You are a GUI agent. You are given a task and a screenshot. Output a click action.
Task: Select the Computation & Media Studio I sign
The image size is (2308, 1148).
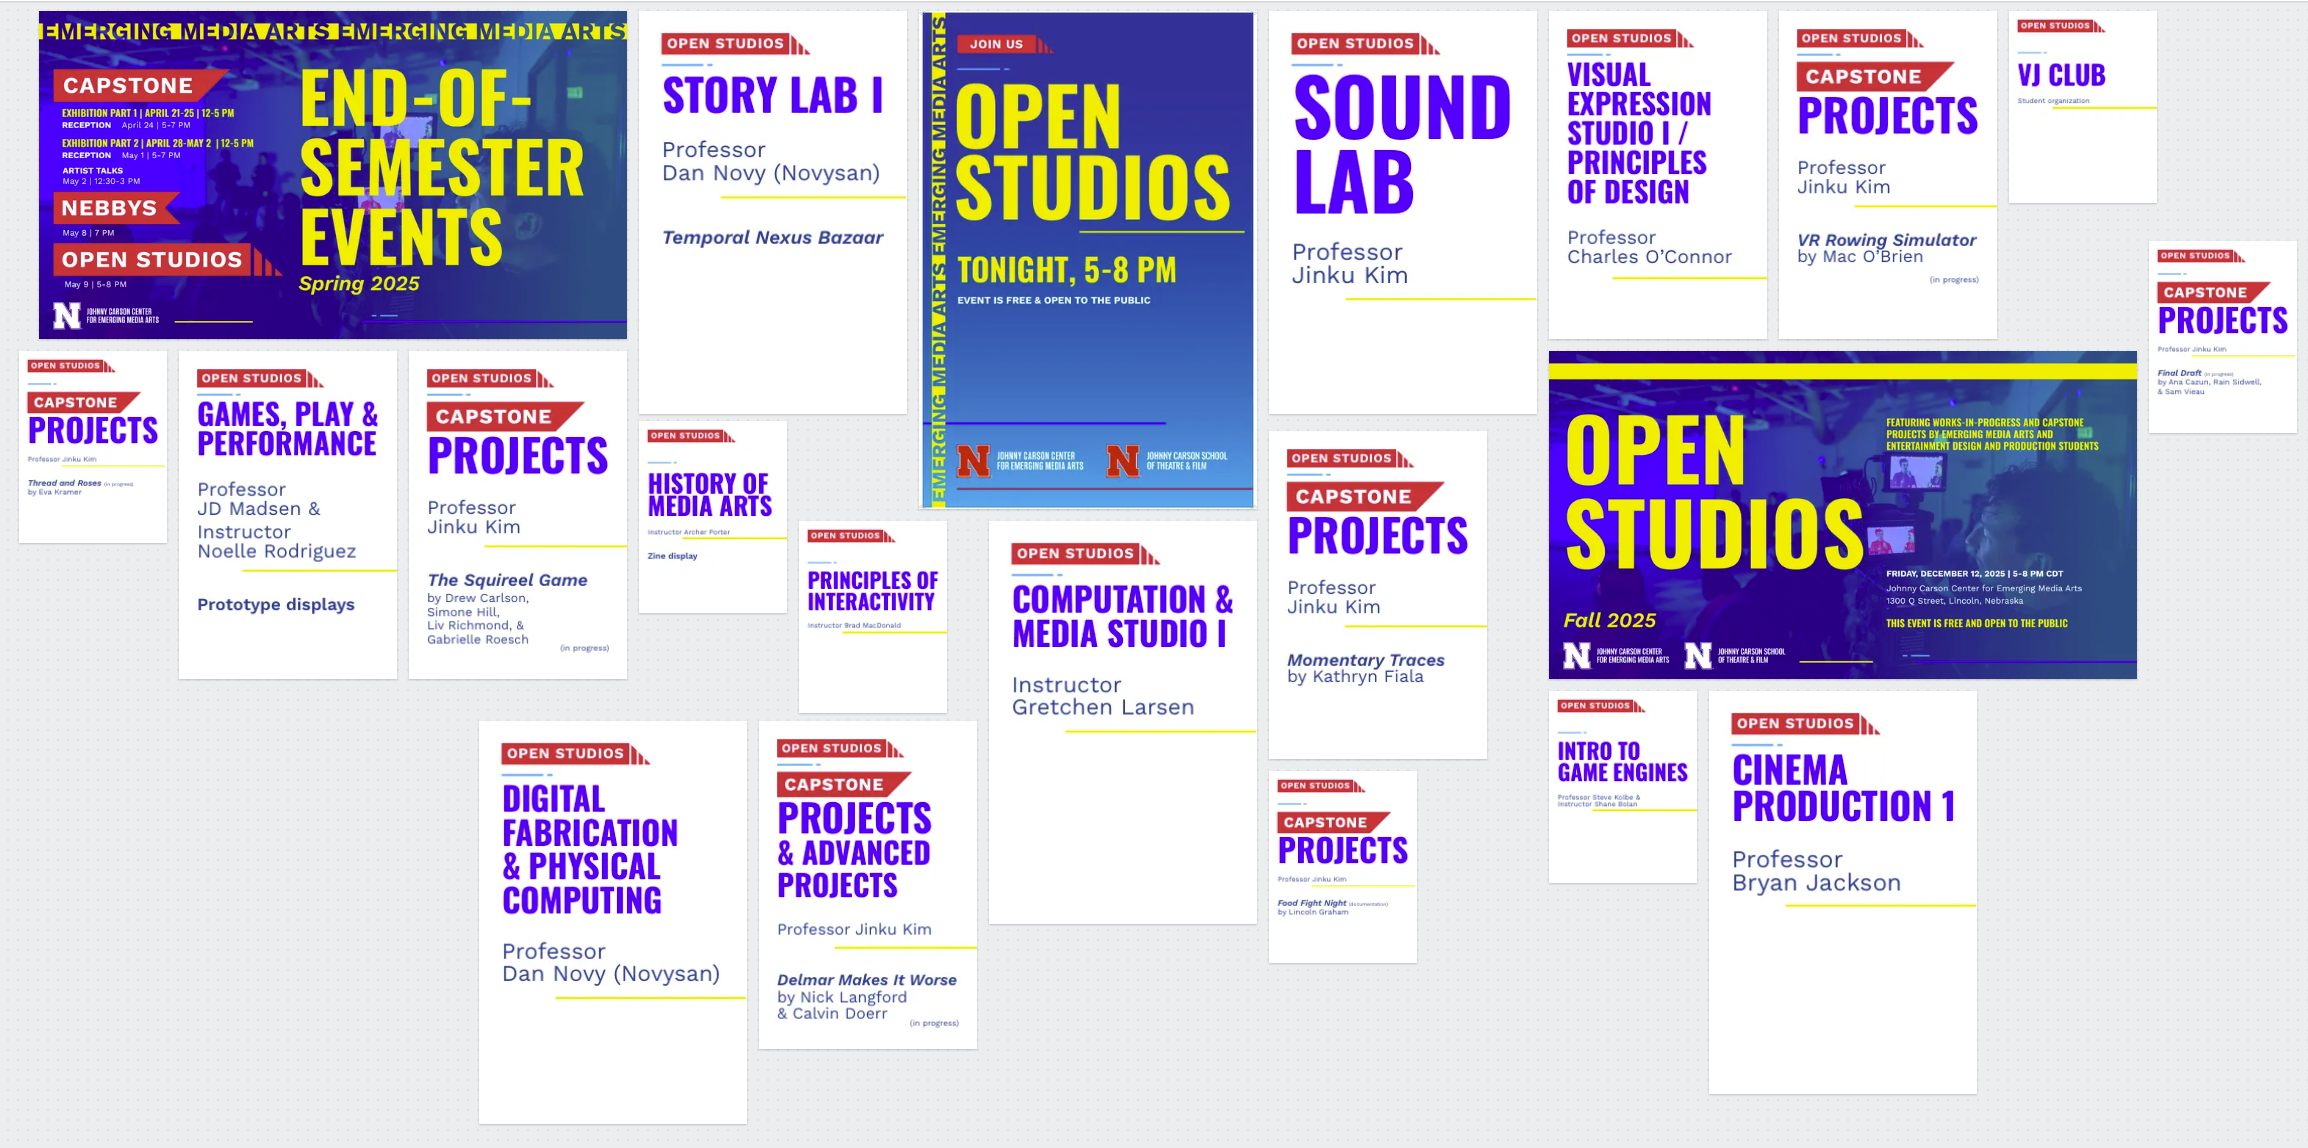(1122, 722)
